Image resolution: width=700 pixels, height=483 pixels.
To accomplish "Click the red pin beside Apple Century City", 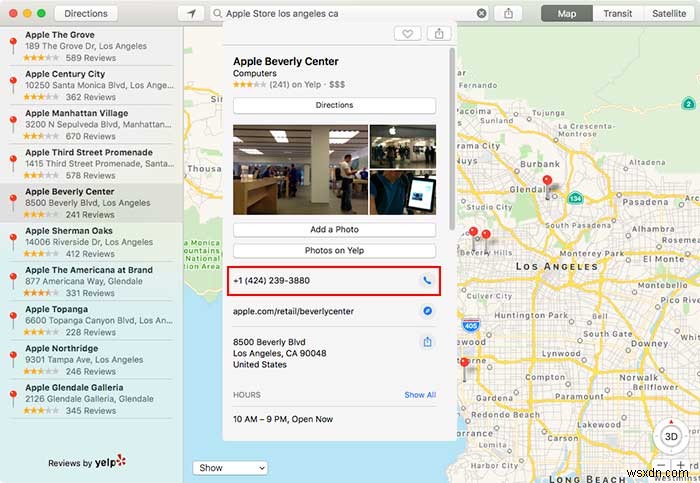I will point(13,84).
